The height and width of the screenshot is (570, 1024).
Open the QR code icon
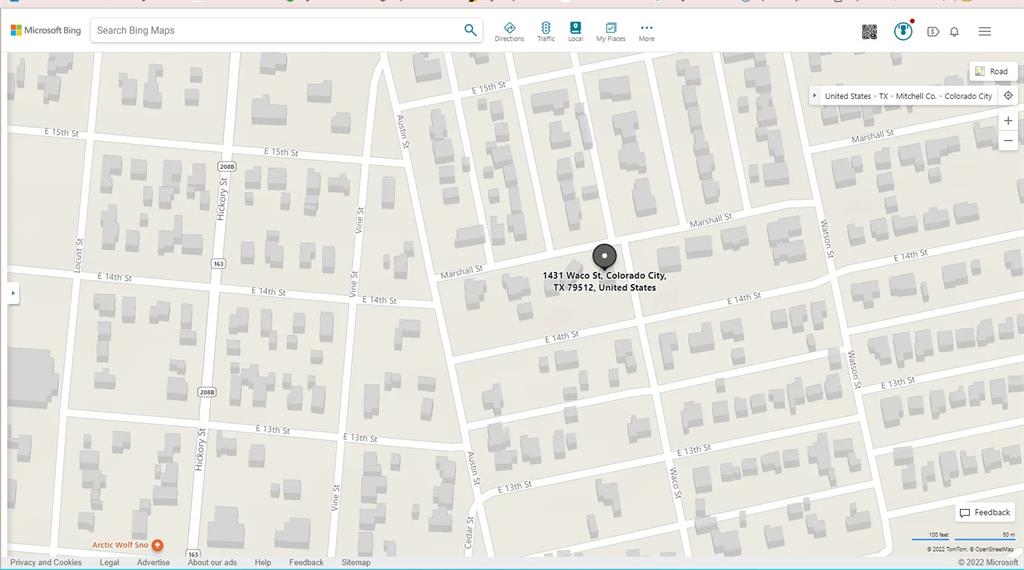click(869, 31)
